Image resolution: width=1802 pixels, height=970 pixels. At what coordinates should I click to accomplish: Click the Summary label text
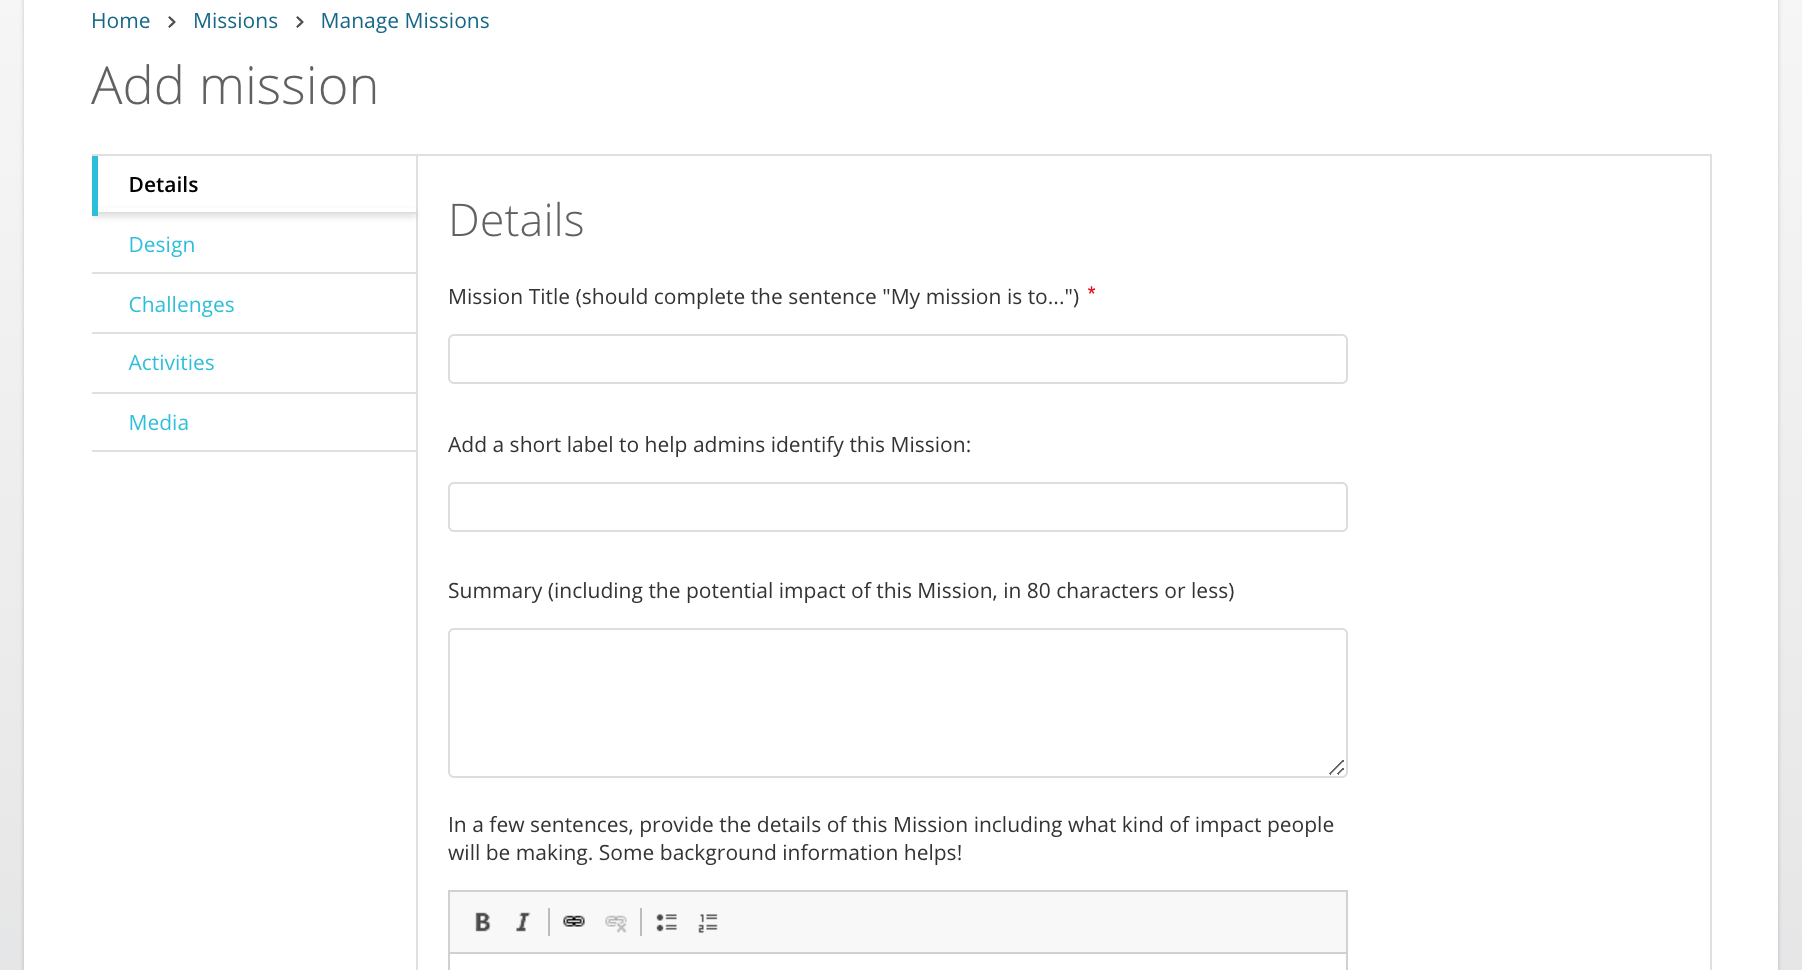tap(841, 591)
